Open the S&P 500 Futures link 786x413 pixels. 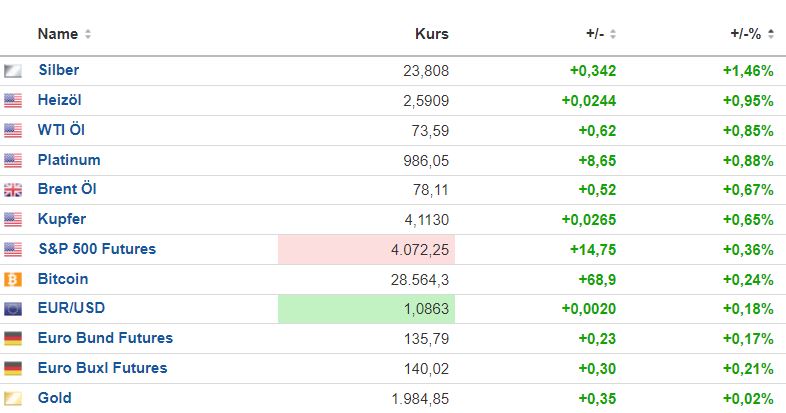[x=97, y=249]
